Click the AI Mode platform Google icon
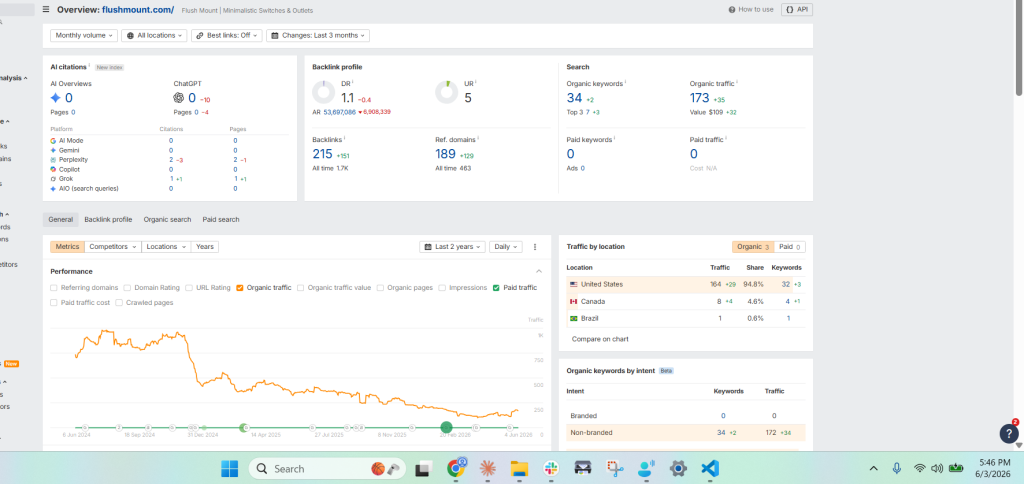The width and height of the screenshot is (1024, 484). pos(53,140)
